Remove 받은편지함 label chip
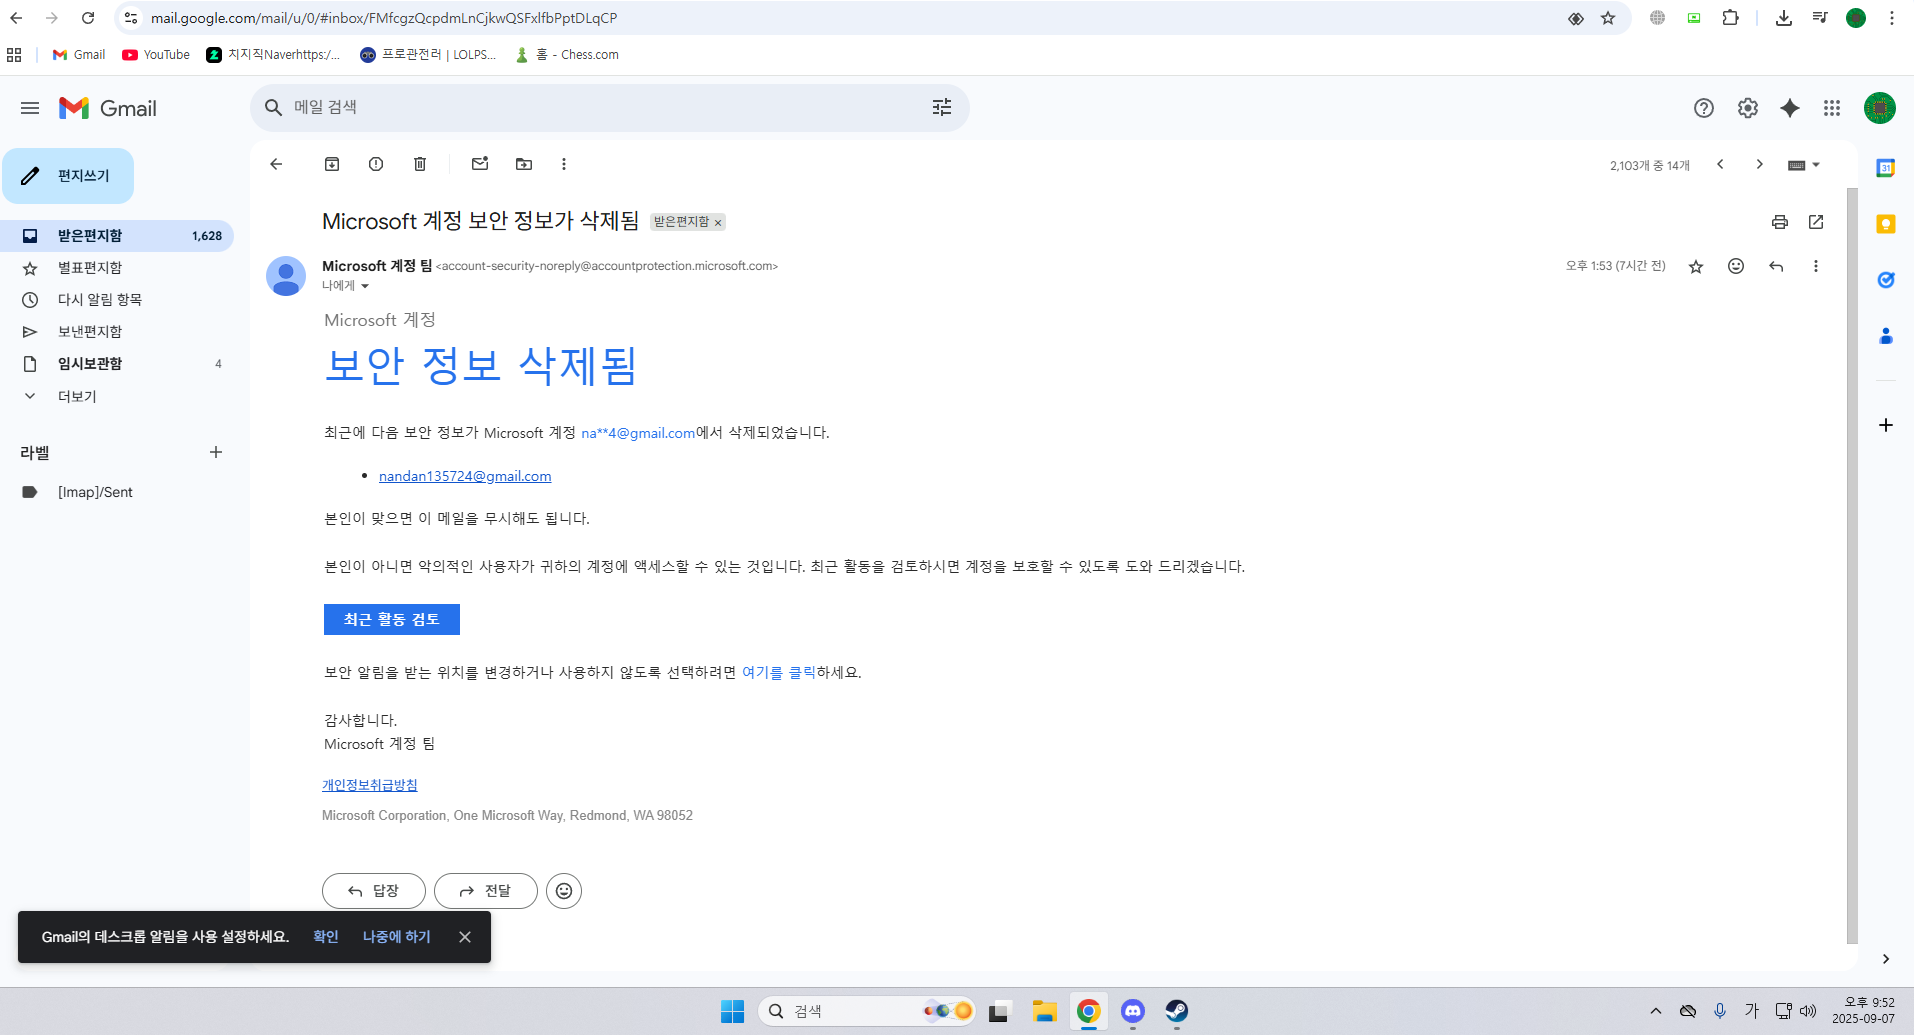Screen dimensions: 1914x1035 [718, 223]
